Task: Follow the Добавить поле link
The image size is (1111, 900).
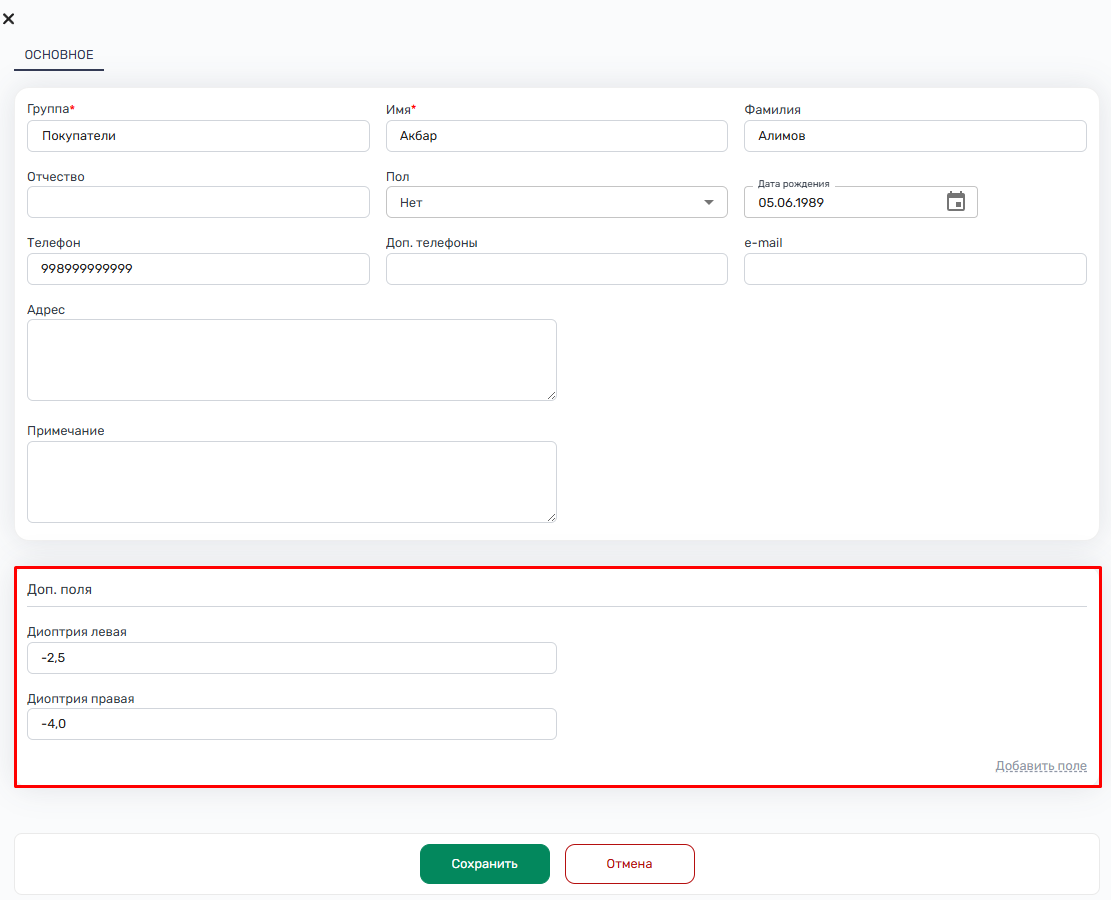Action: [1040, 766]
